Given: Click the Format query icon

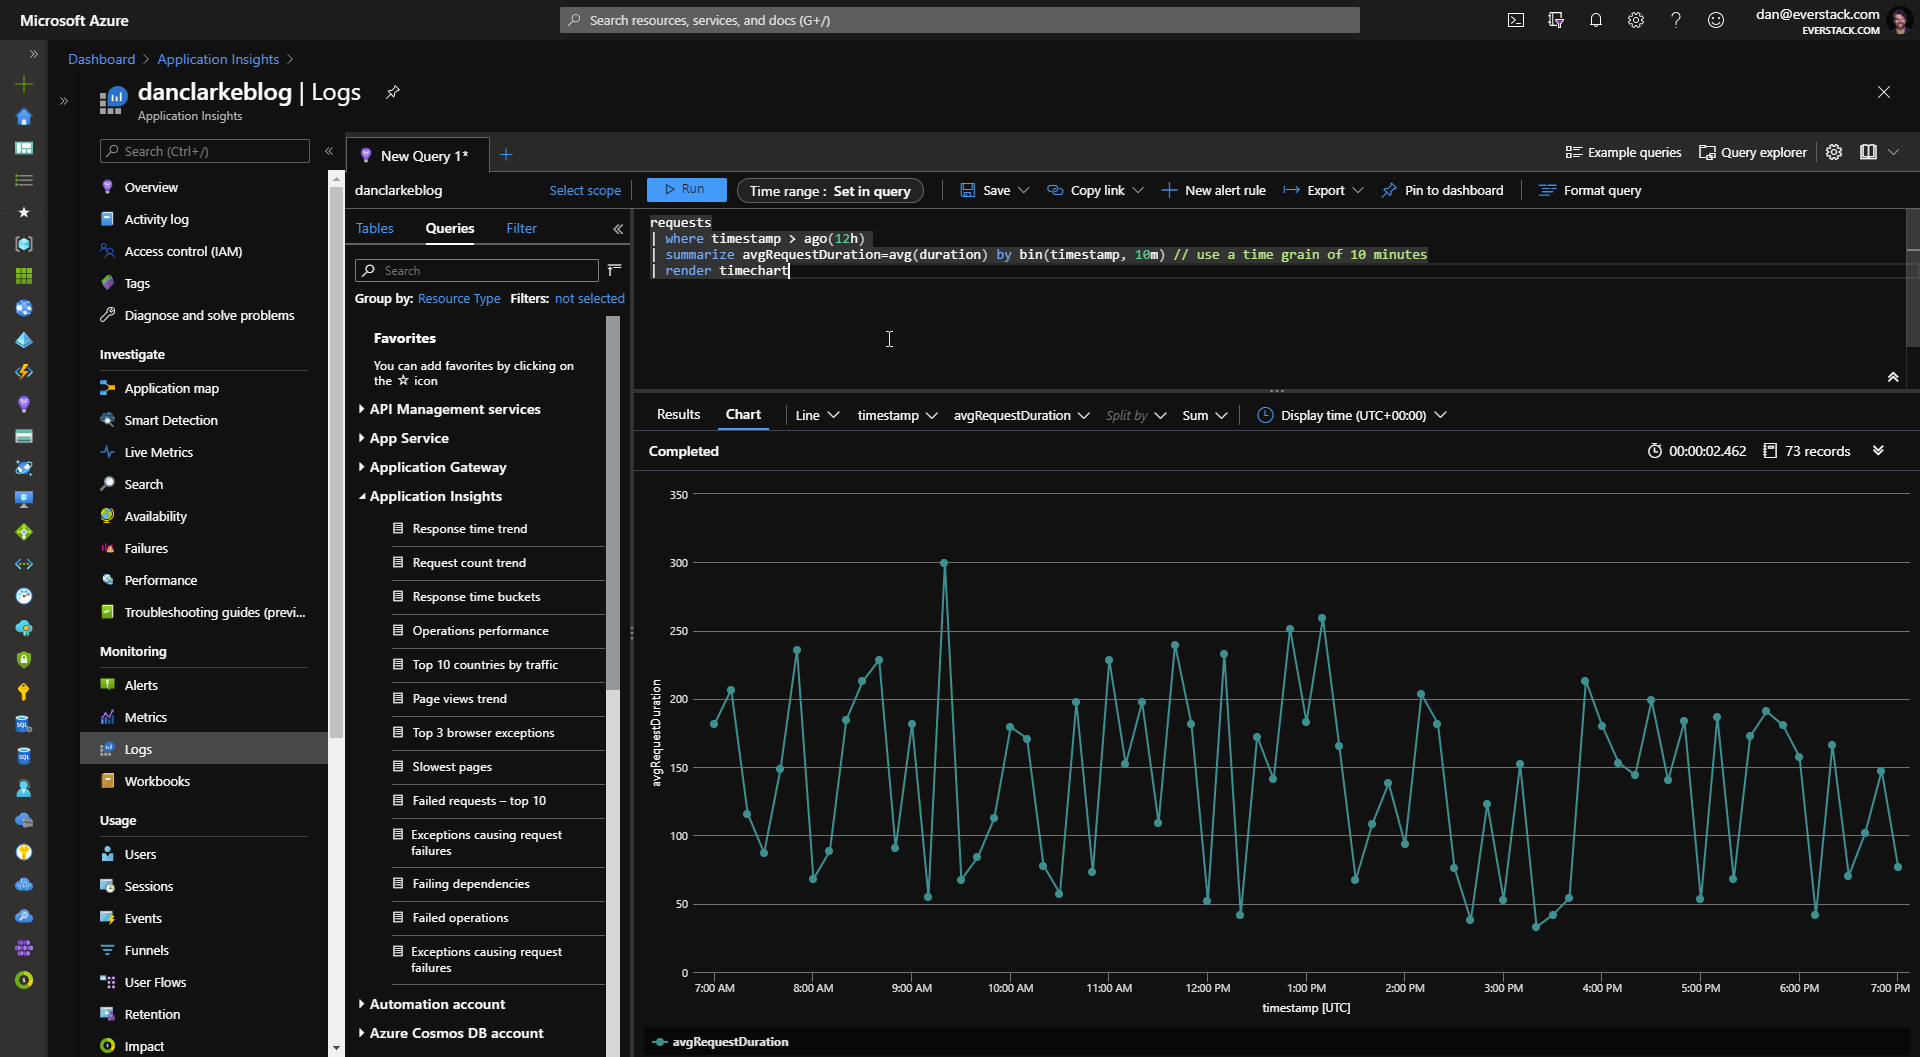Looking at the screenshot, I should (x=1547, y=190).
